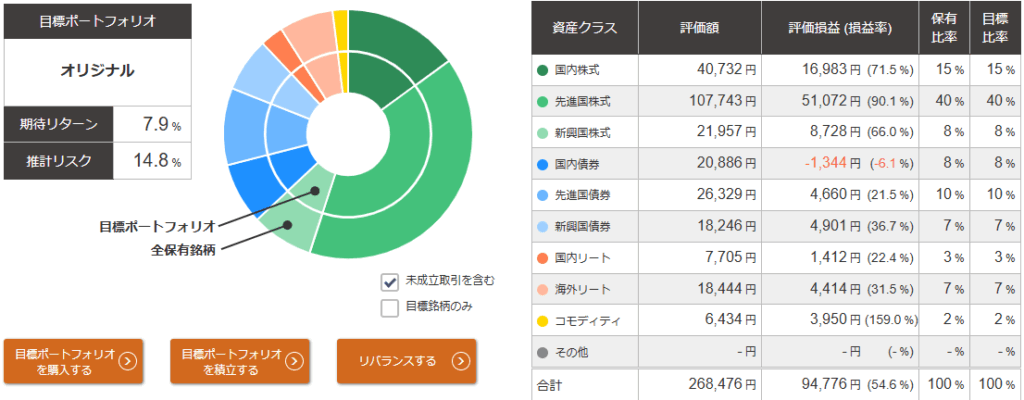Click the green dot beside 国内株式

point(543,70)
